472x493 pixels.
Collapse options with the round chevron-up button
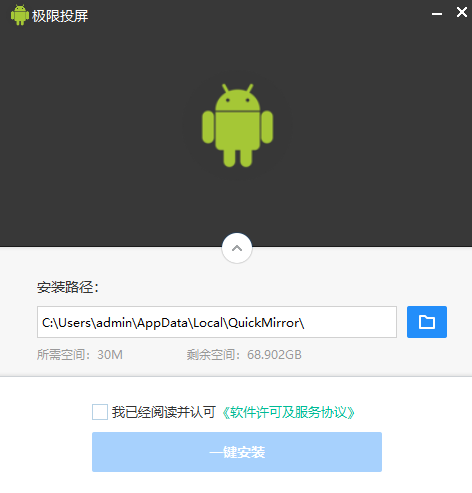tap(237, 248)
